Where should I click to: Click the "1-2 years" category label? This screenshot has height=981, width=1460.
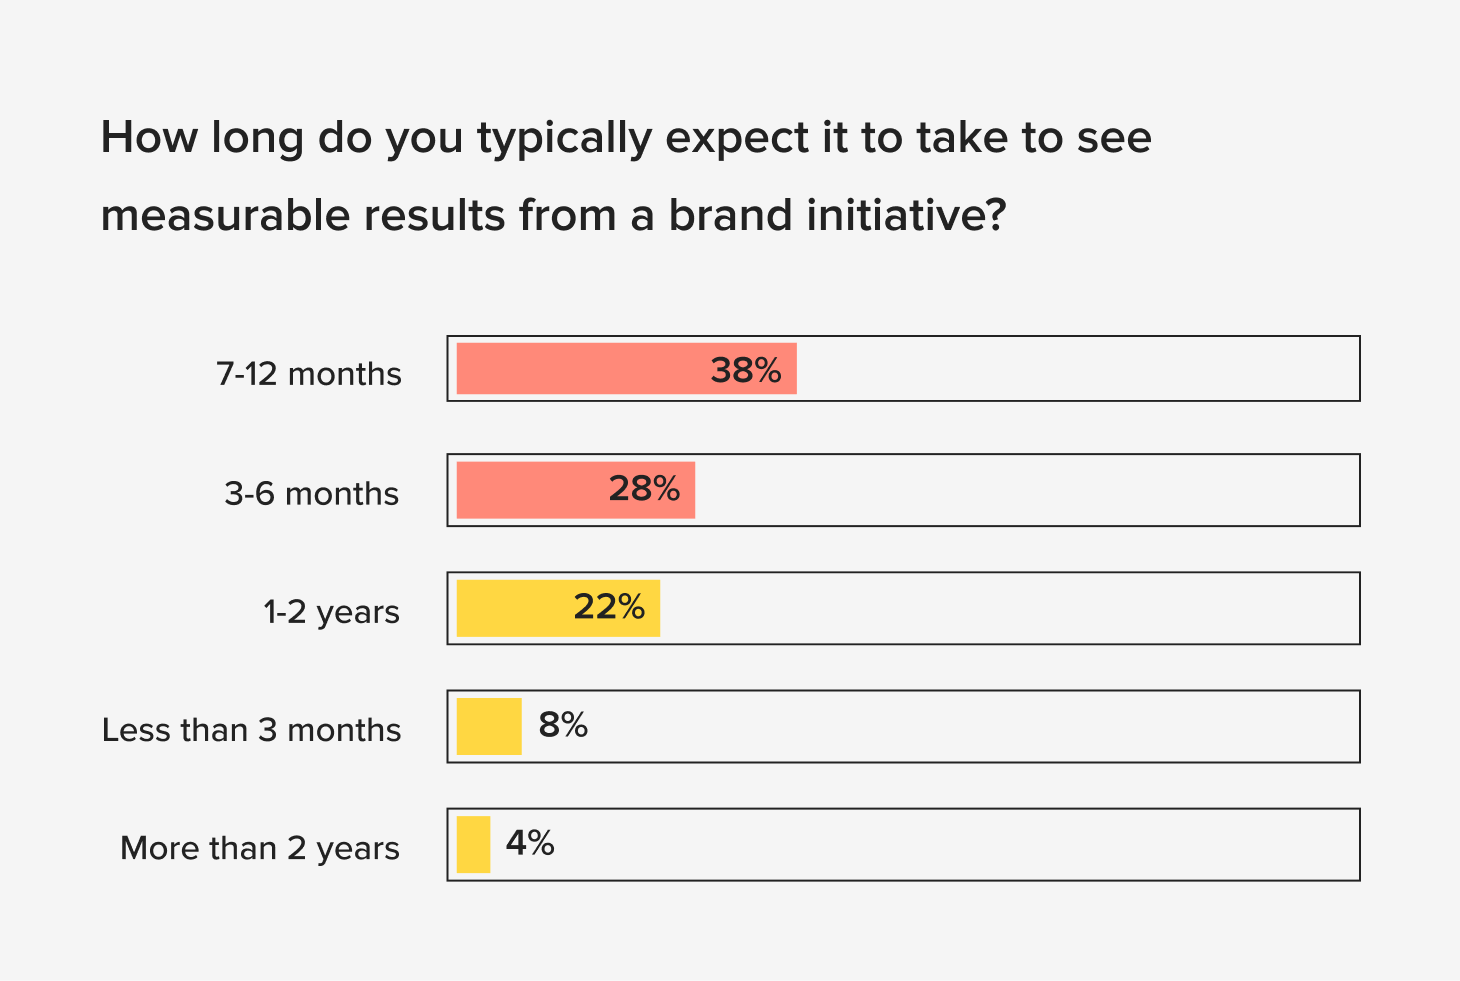331,612
